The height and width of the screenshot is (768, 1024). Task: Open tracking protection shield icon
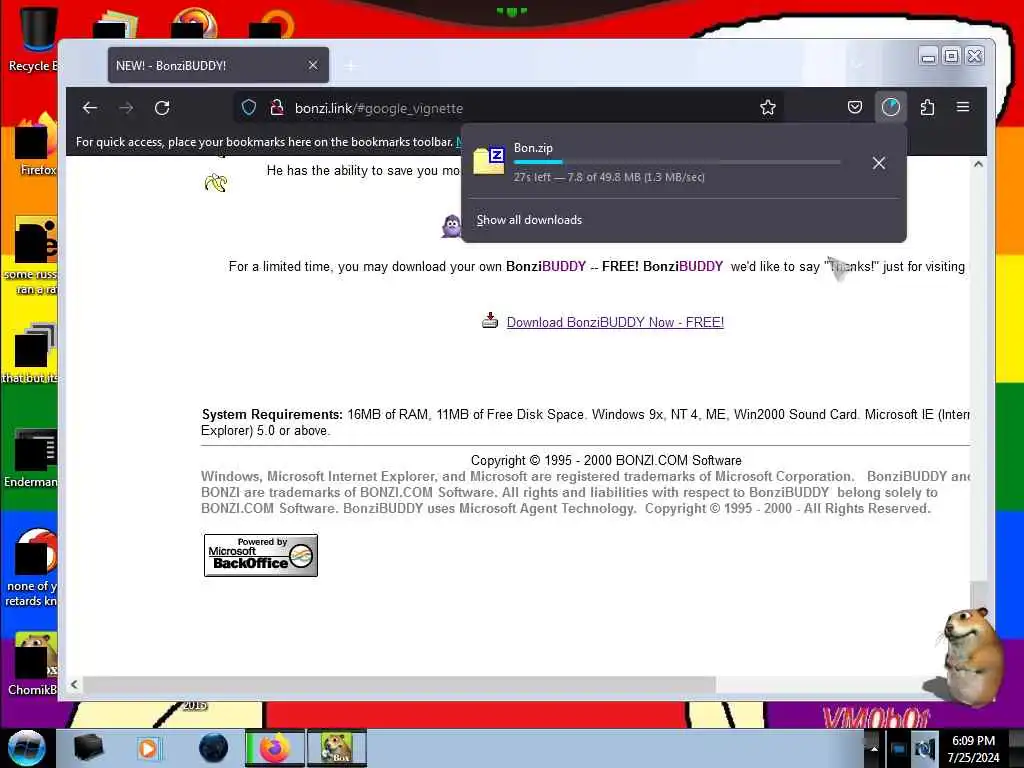[249, 108]
